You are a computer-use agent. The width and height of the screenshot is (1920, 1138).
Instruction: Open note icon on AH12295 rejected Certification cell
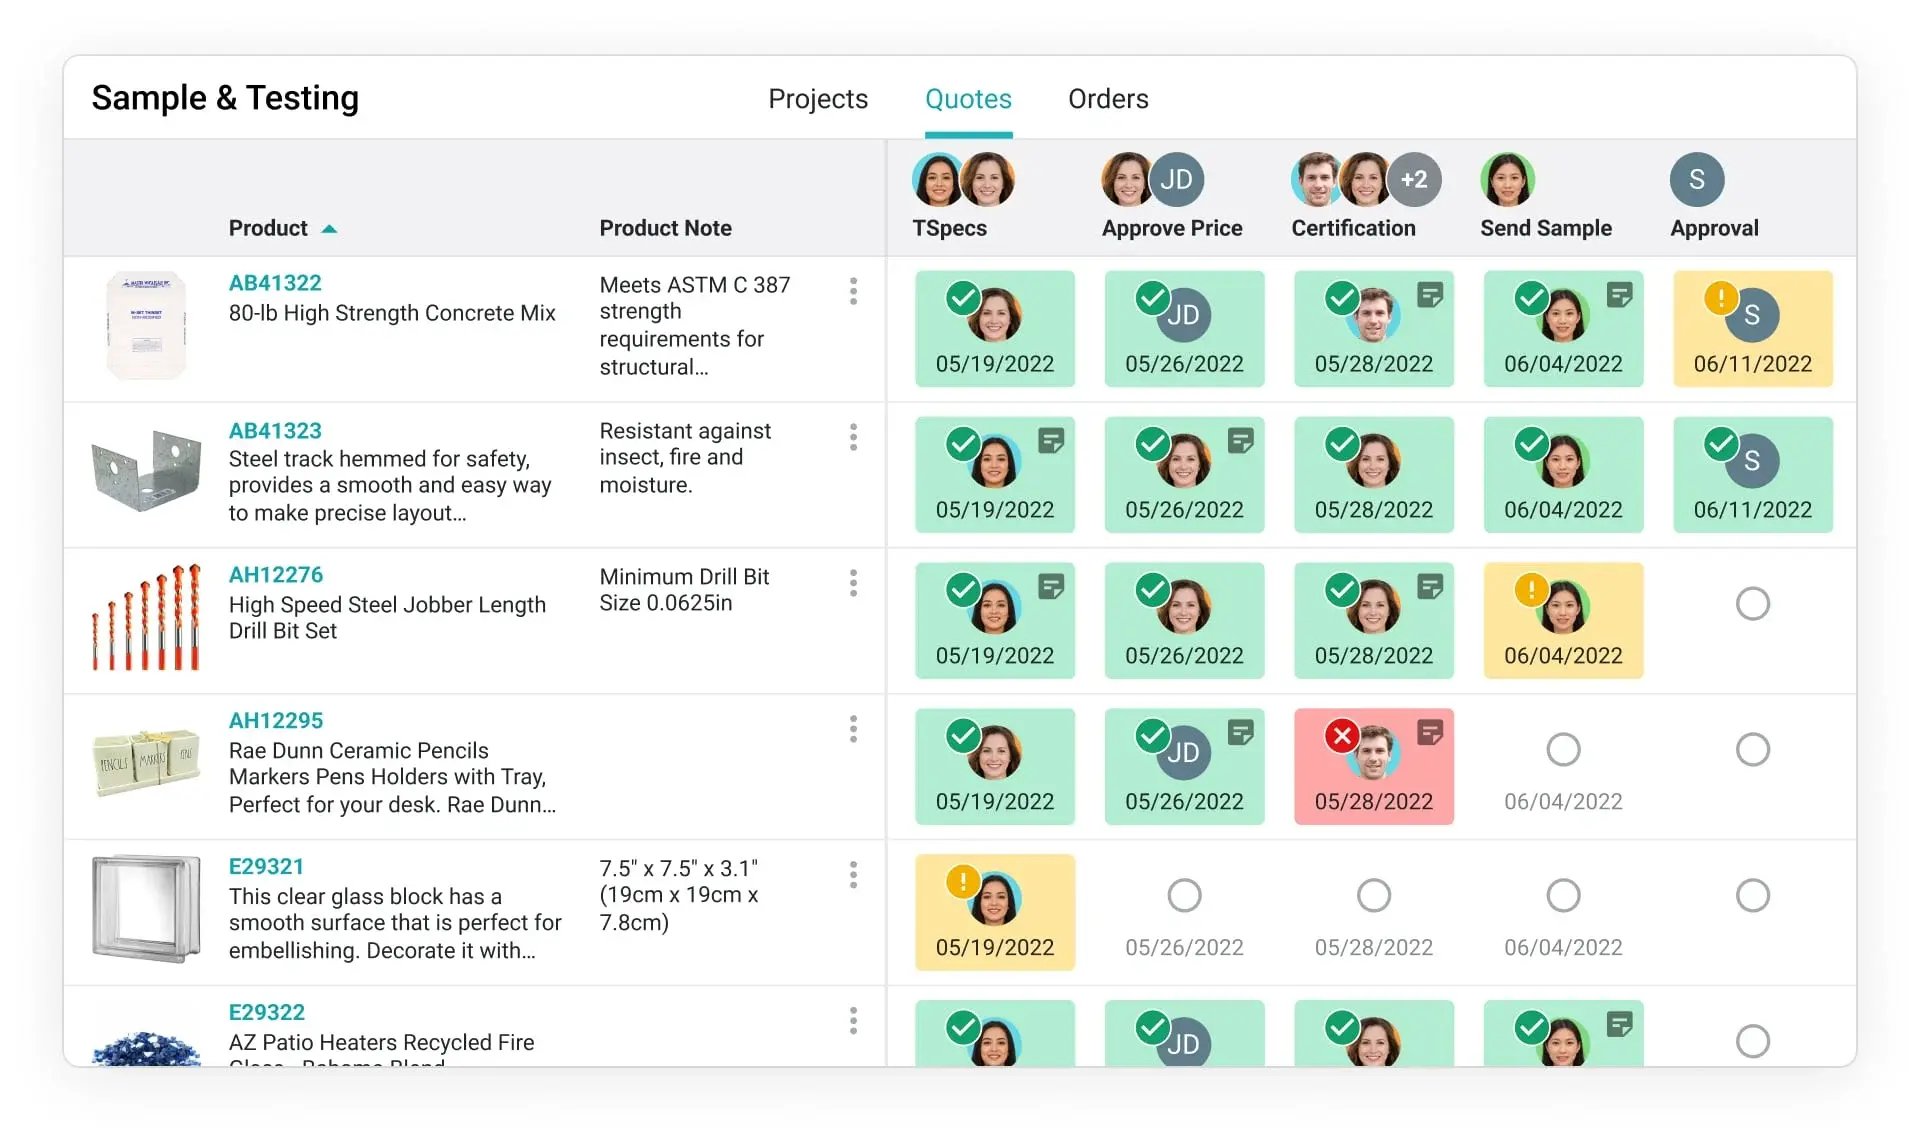pyautogui.click(x=1430, y=732)
